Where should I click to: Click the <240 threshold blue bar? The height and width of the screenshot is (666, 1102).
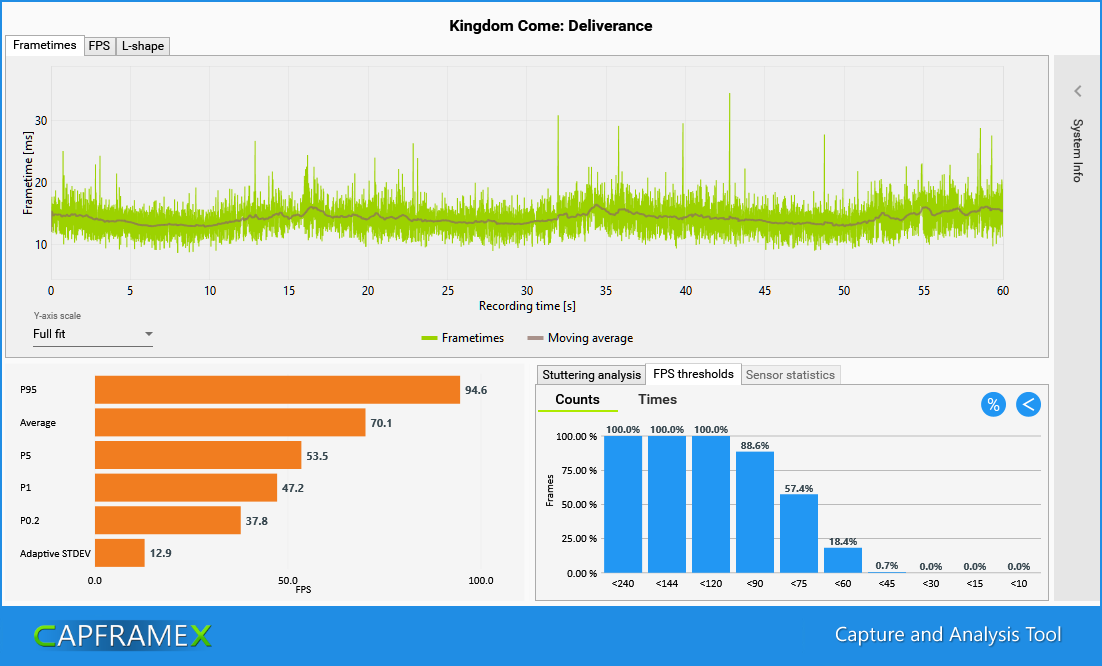[x=623, y=504]
